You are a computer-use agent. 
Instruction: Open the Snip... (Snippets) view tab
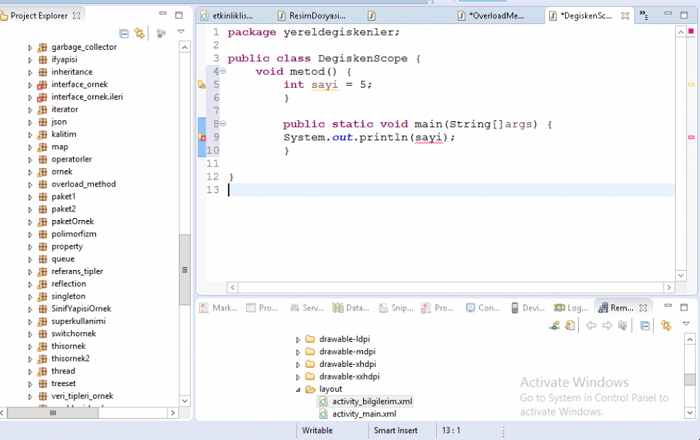[396, 308]
